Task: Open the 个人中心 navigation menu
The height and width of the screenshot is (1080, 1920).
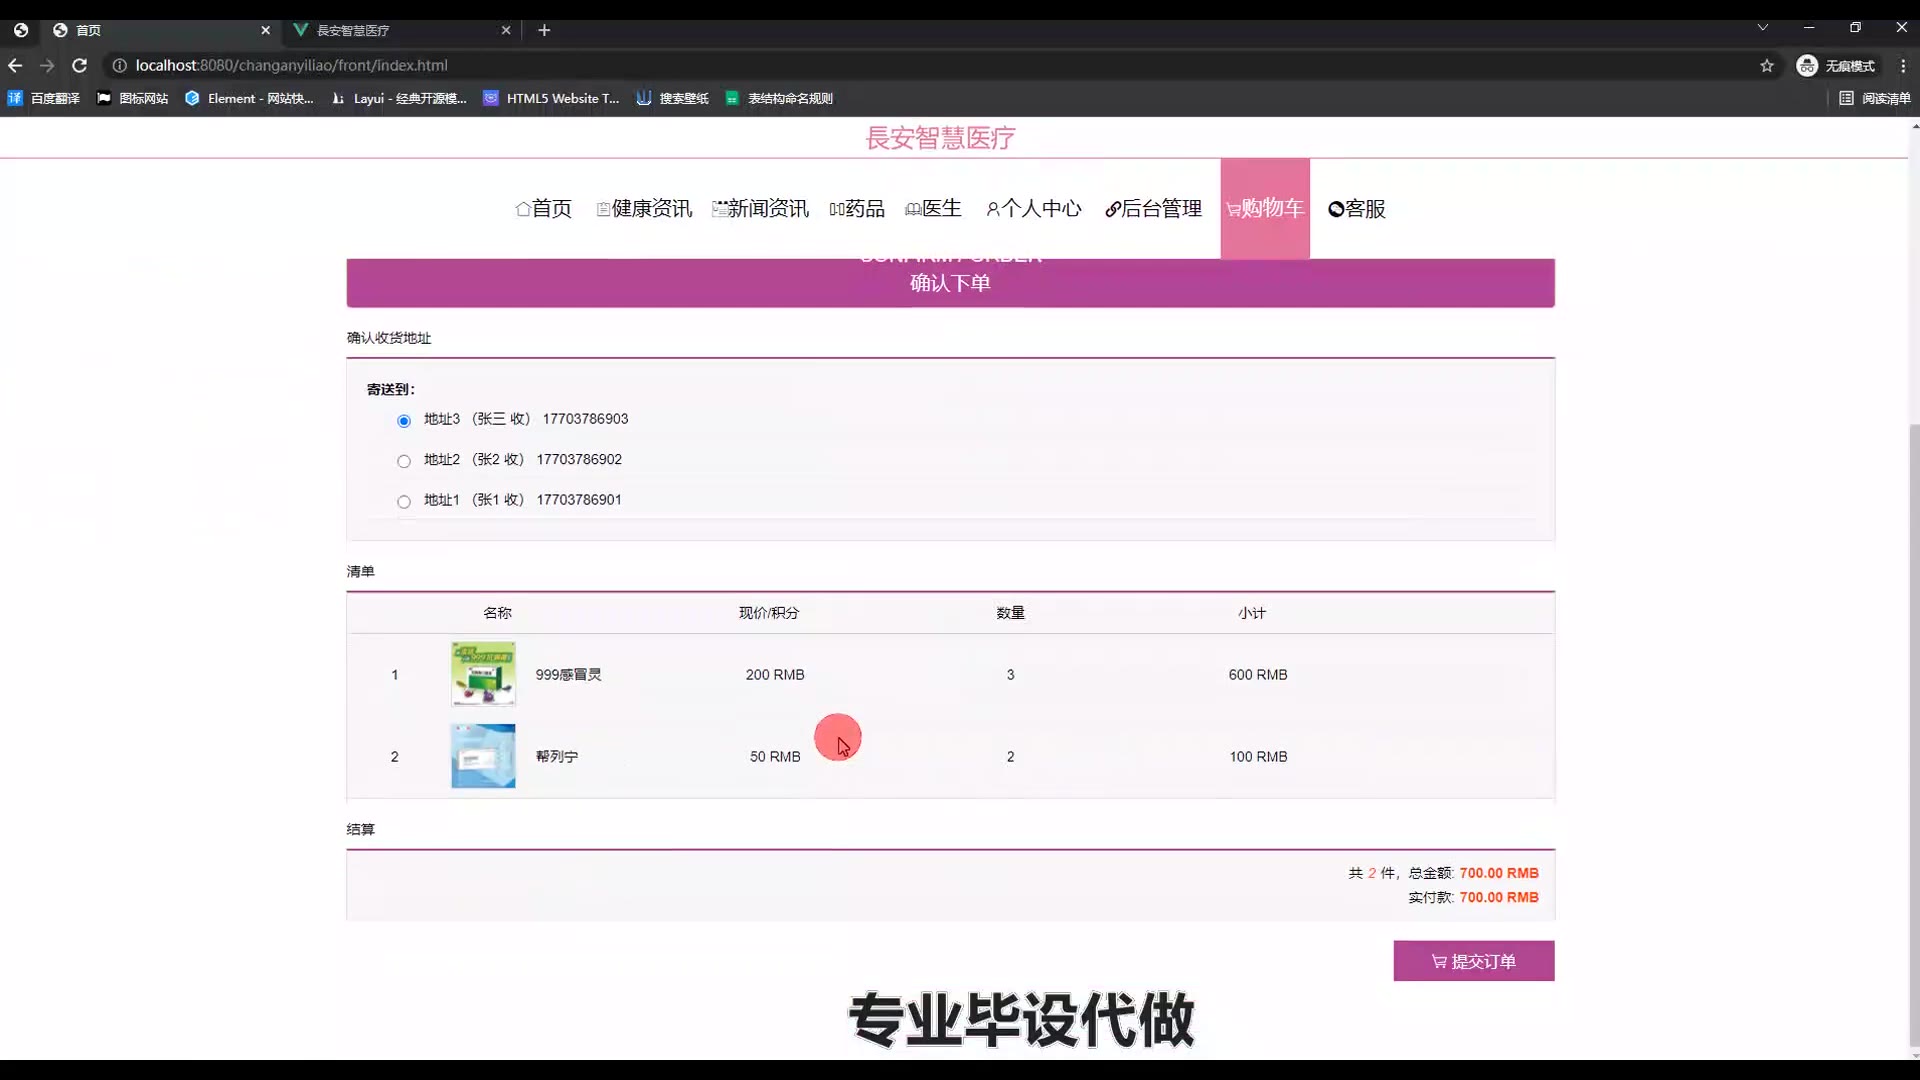Action: point(1033,208)
